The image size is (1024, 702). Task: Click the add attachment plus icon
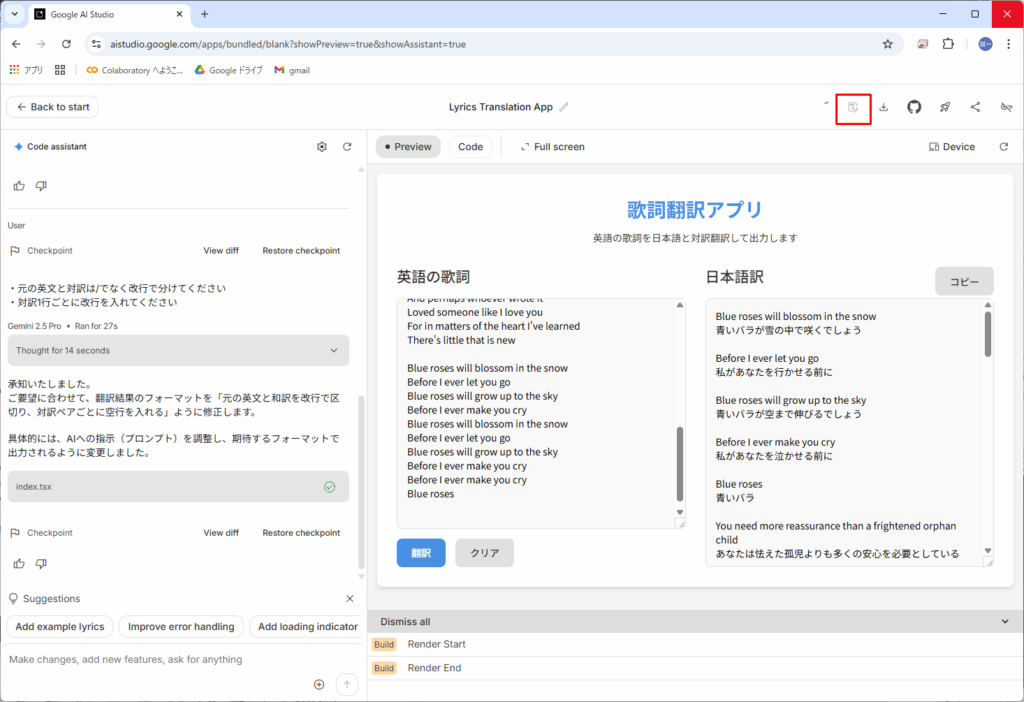(x=319, y=684)
